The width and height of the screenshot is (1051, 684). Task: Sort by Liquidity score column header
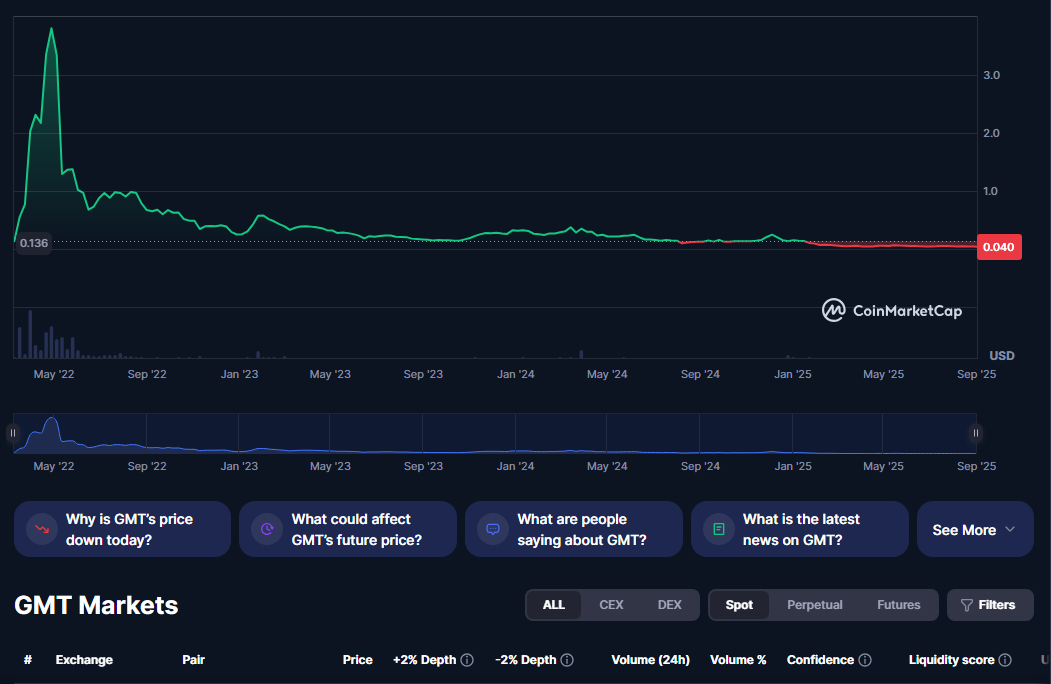point(951,660)
